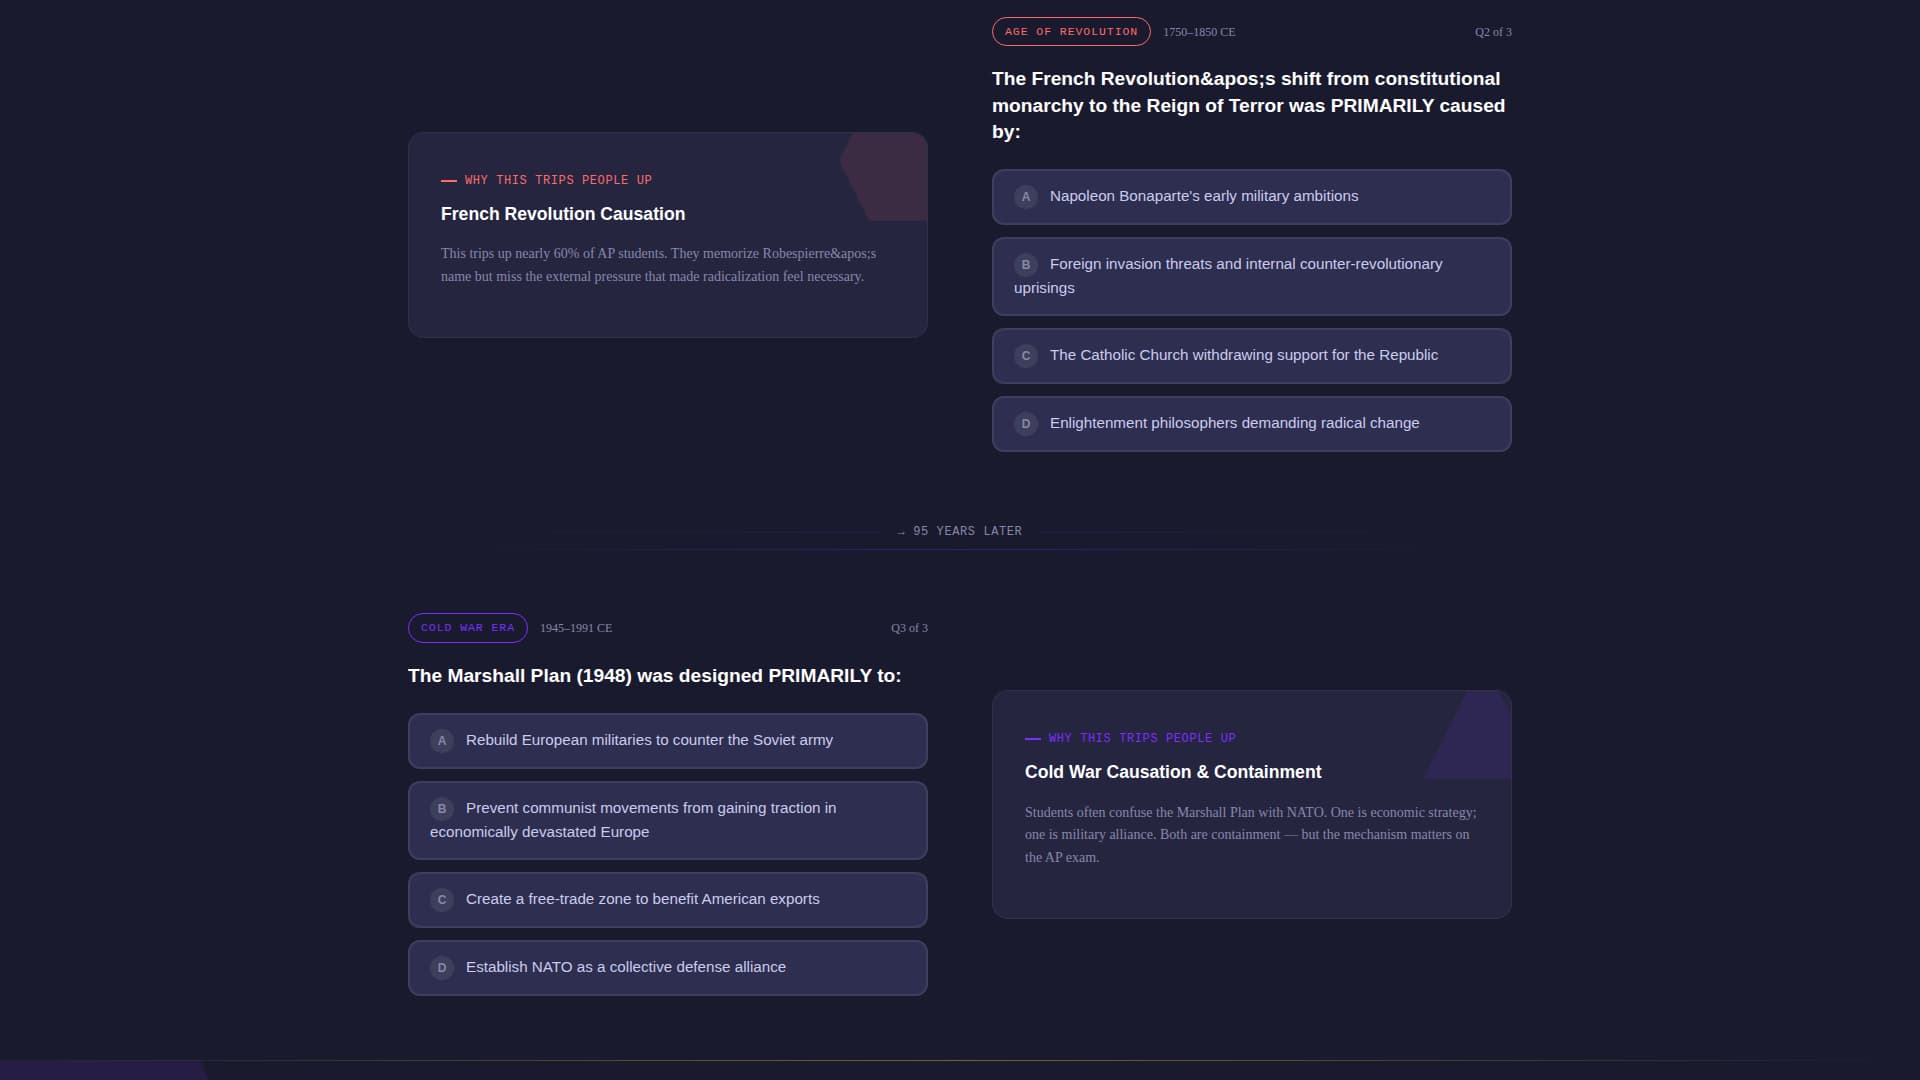The height and width of the screenshot is (1080, 1920).
Task: Click the '1945–1991 CE' date range
Action: click(576, 628)
